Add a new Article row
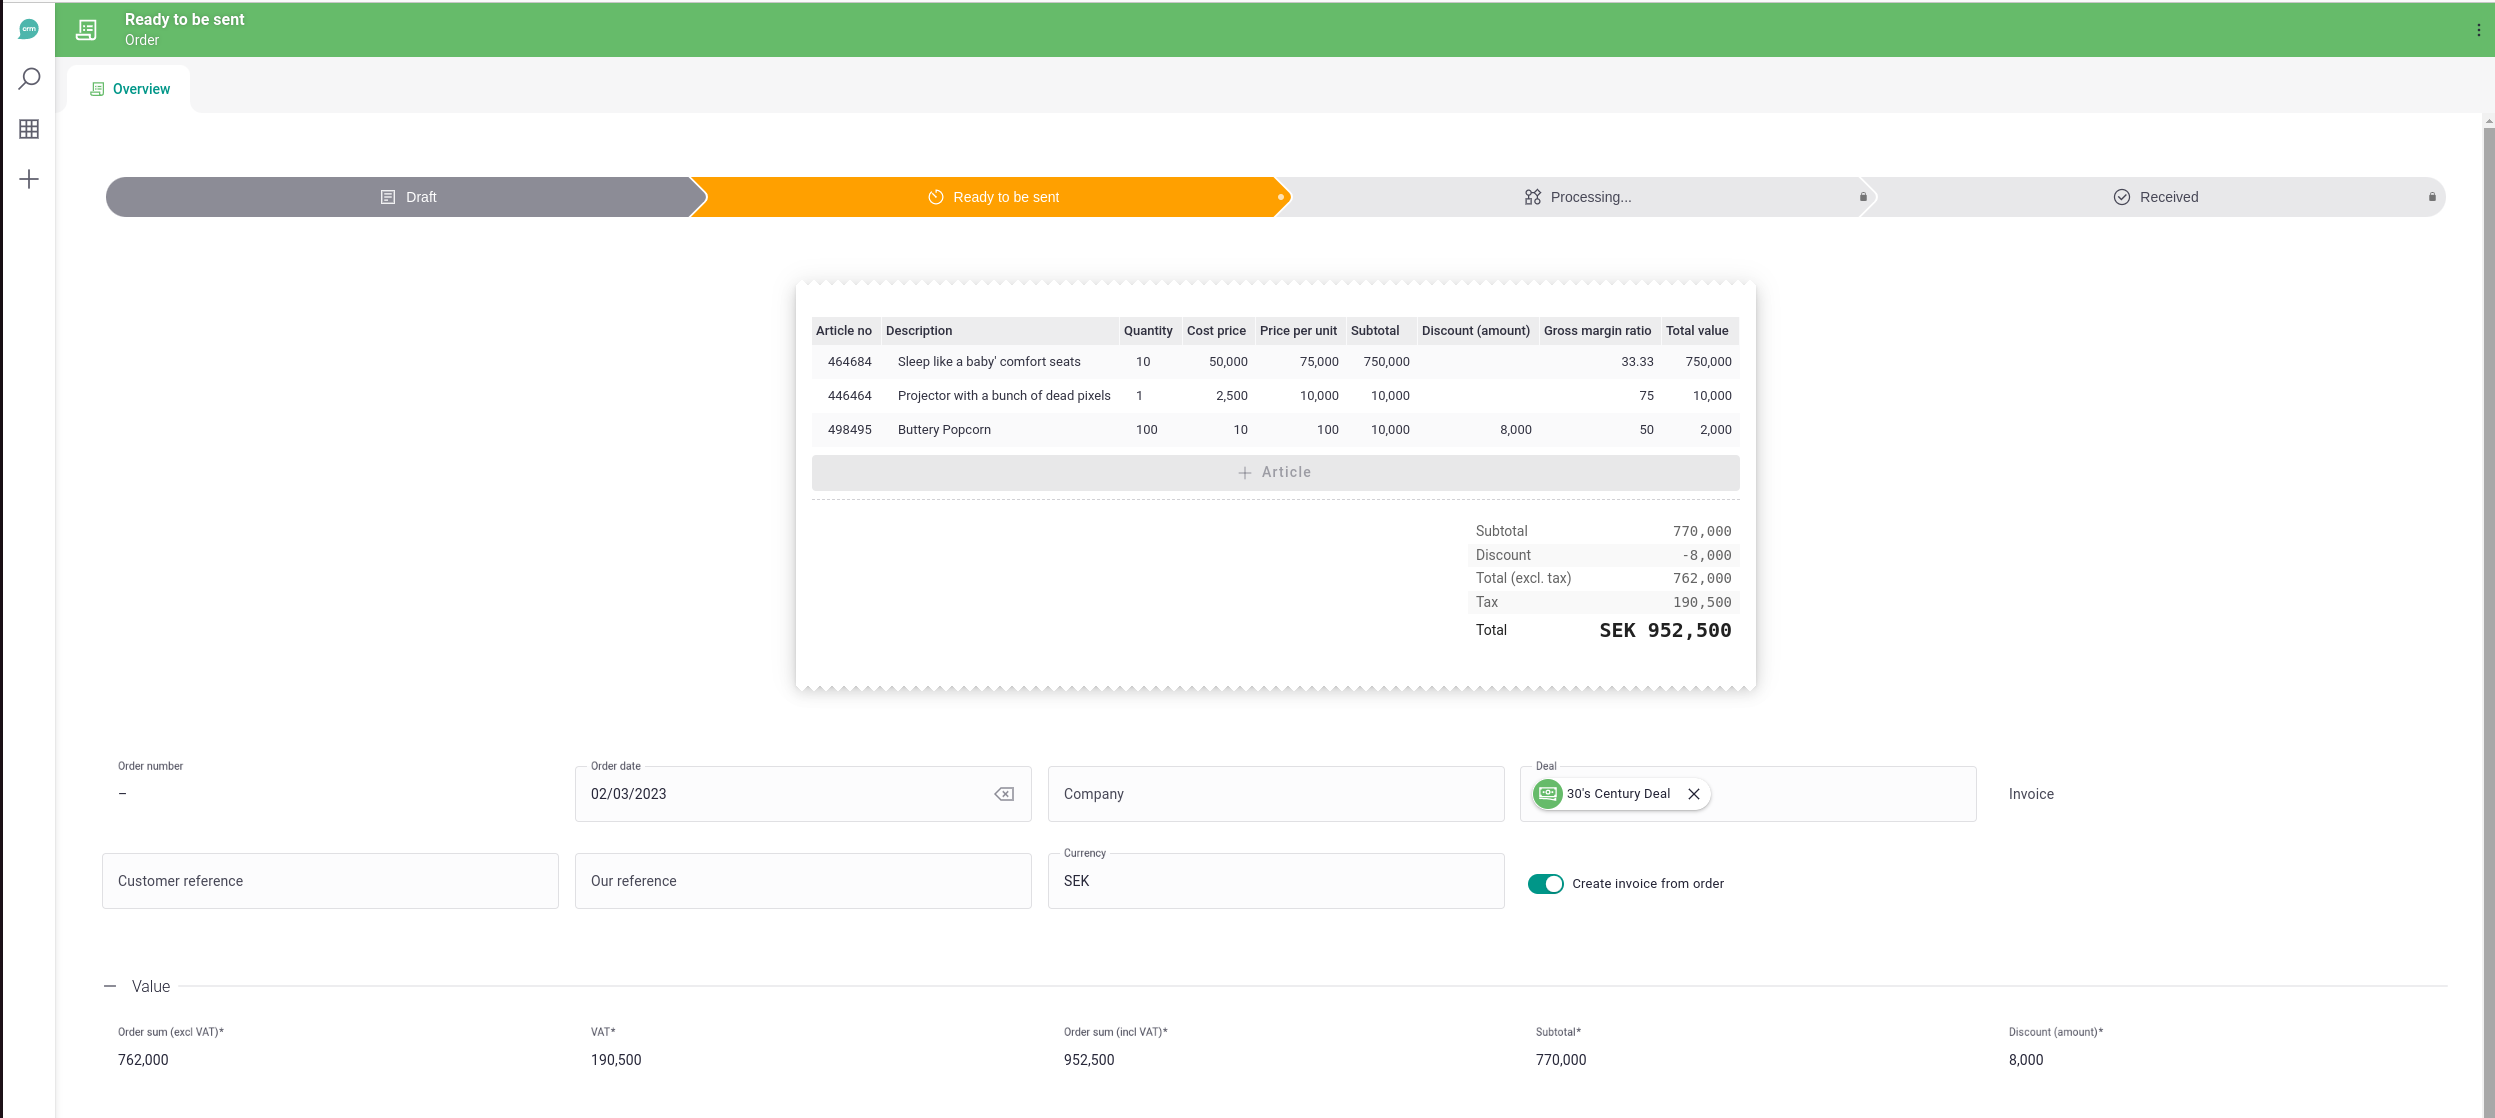 tap(1275, 472)
